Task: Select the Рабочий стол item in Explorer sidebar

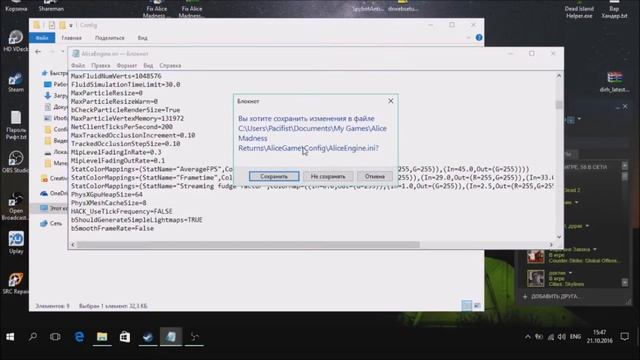Action: (56, 84)
